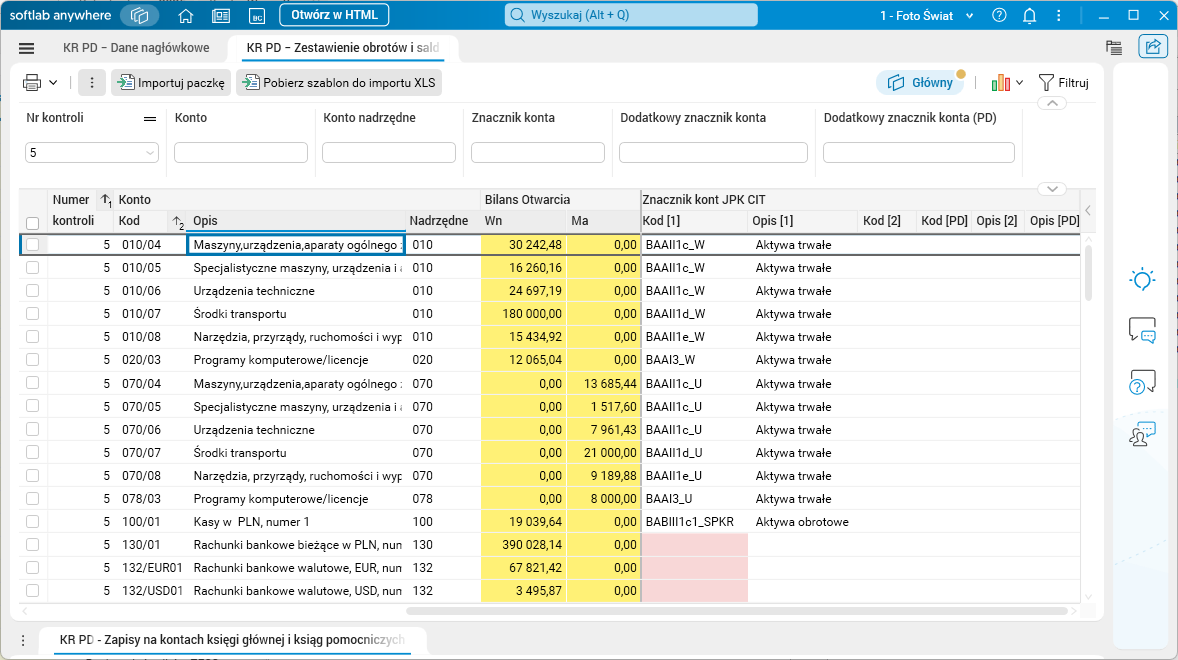Check the row checkbox for account 010/04
This screenshot has width=1178, height=660.
coord(33,244)
